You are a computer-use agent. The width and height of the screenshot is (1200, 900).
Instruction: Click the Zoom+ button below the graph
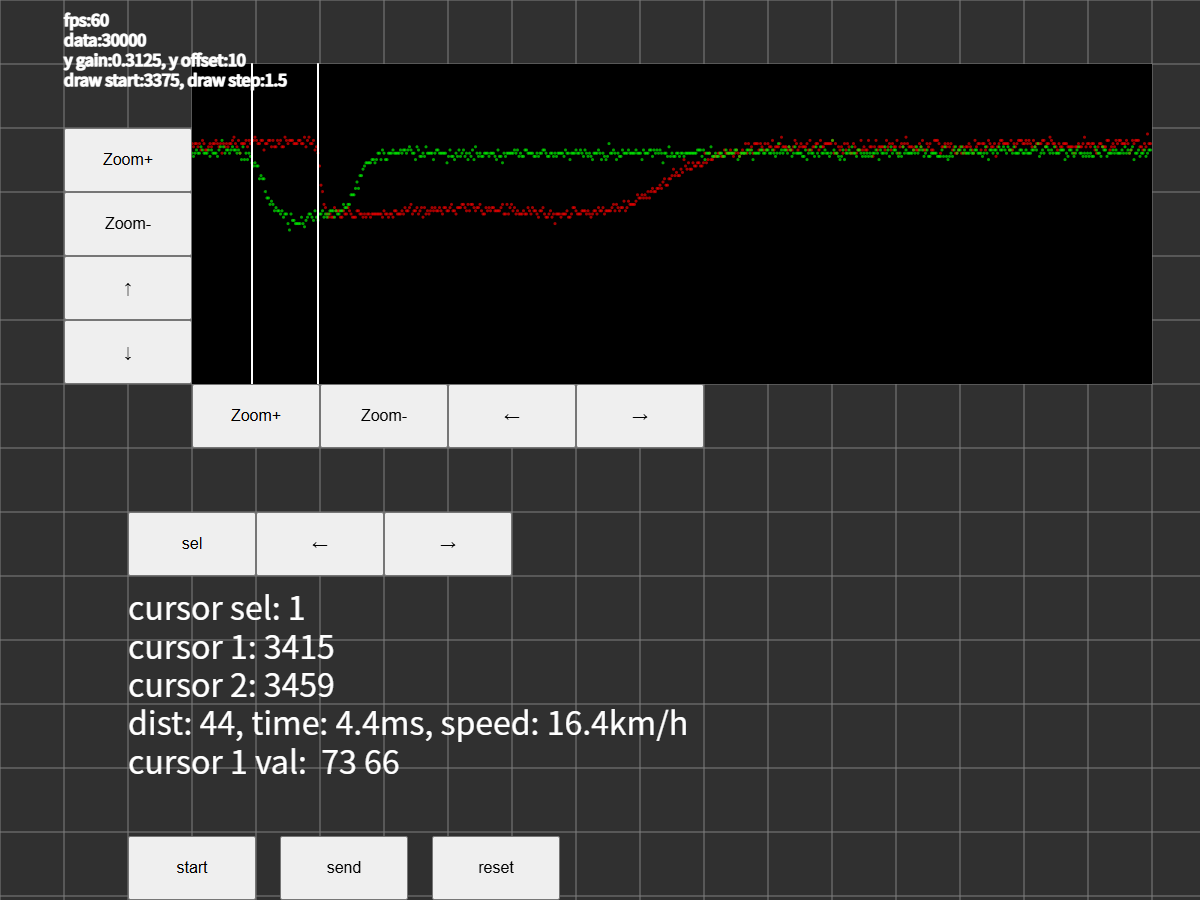[256, 416]
